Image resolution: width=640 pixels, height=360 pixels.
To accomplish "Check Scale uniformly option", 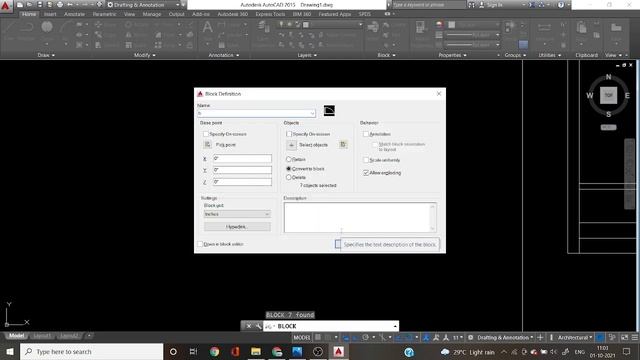I will [366, 160].
